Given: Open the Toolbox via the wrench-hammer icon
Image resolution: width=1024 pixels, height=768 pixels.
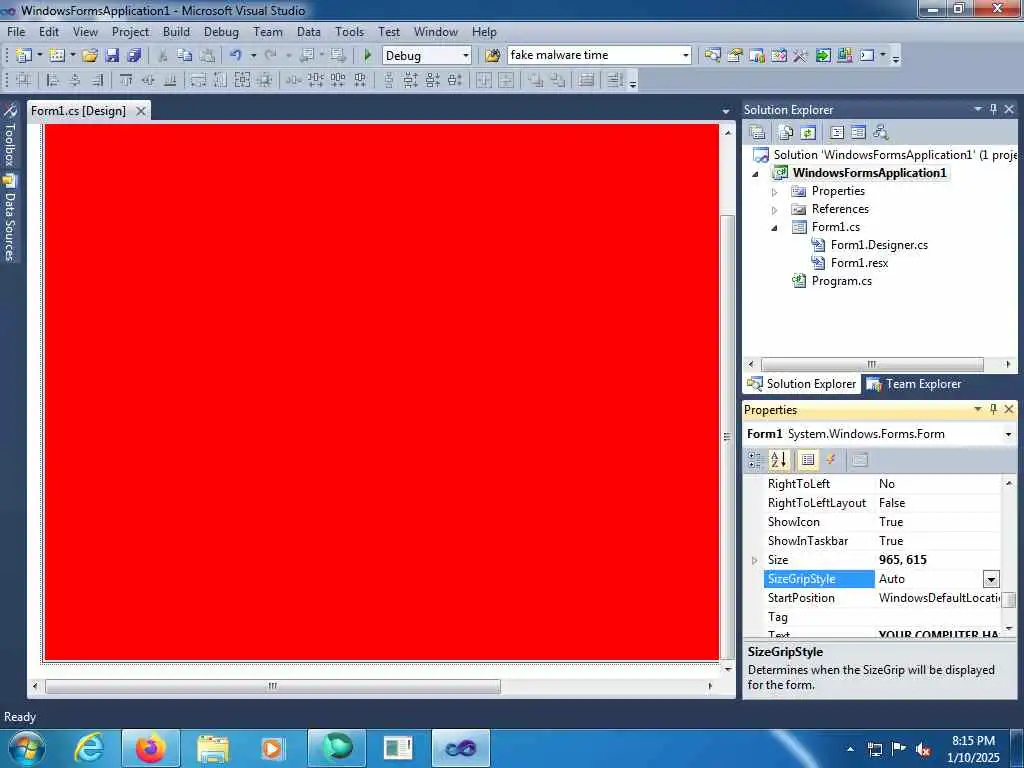Looking at the screenshot, I should pos(800,56).
